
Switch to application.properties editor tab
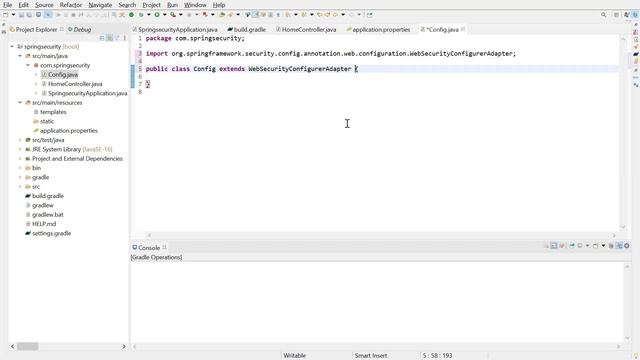pos(378,29)
